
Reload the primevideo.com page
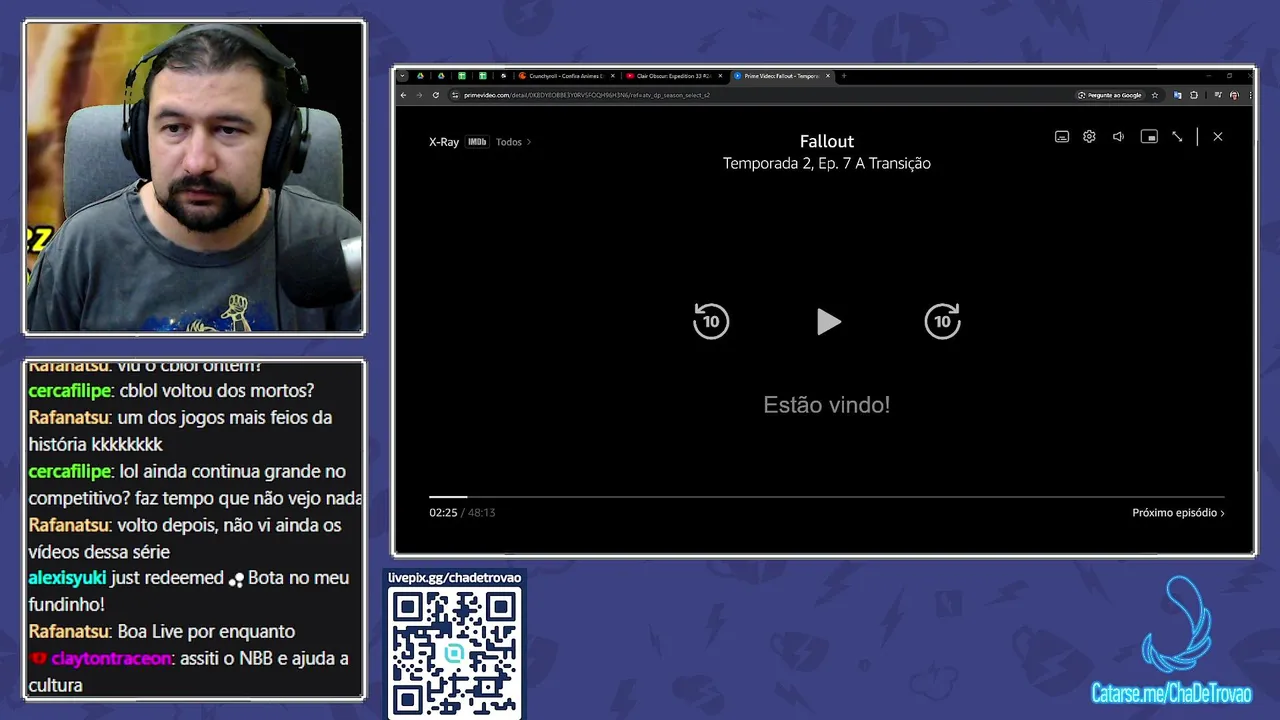(x=436, y=95)
